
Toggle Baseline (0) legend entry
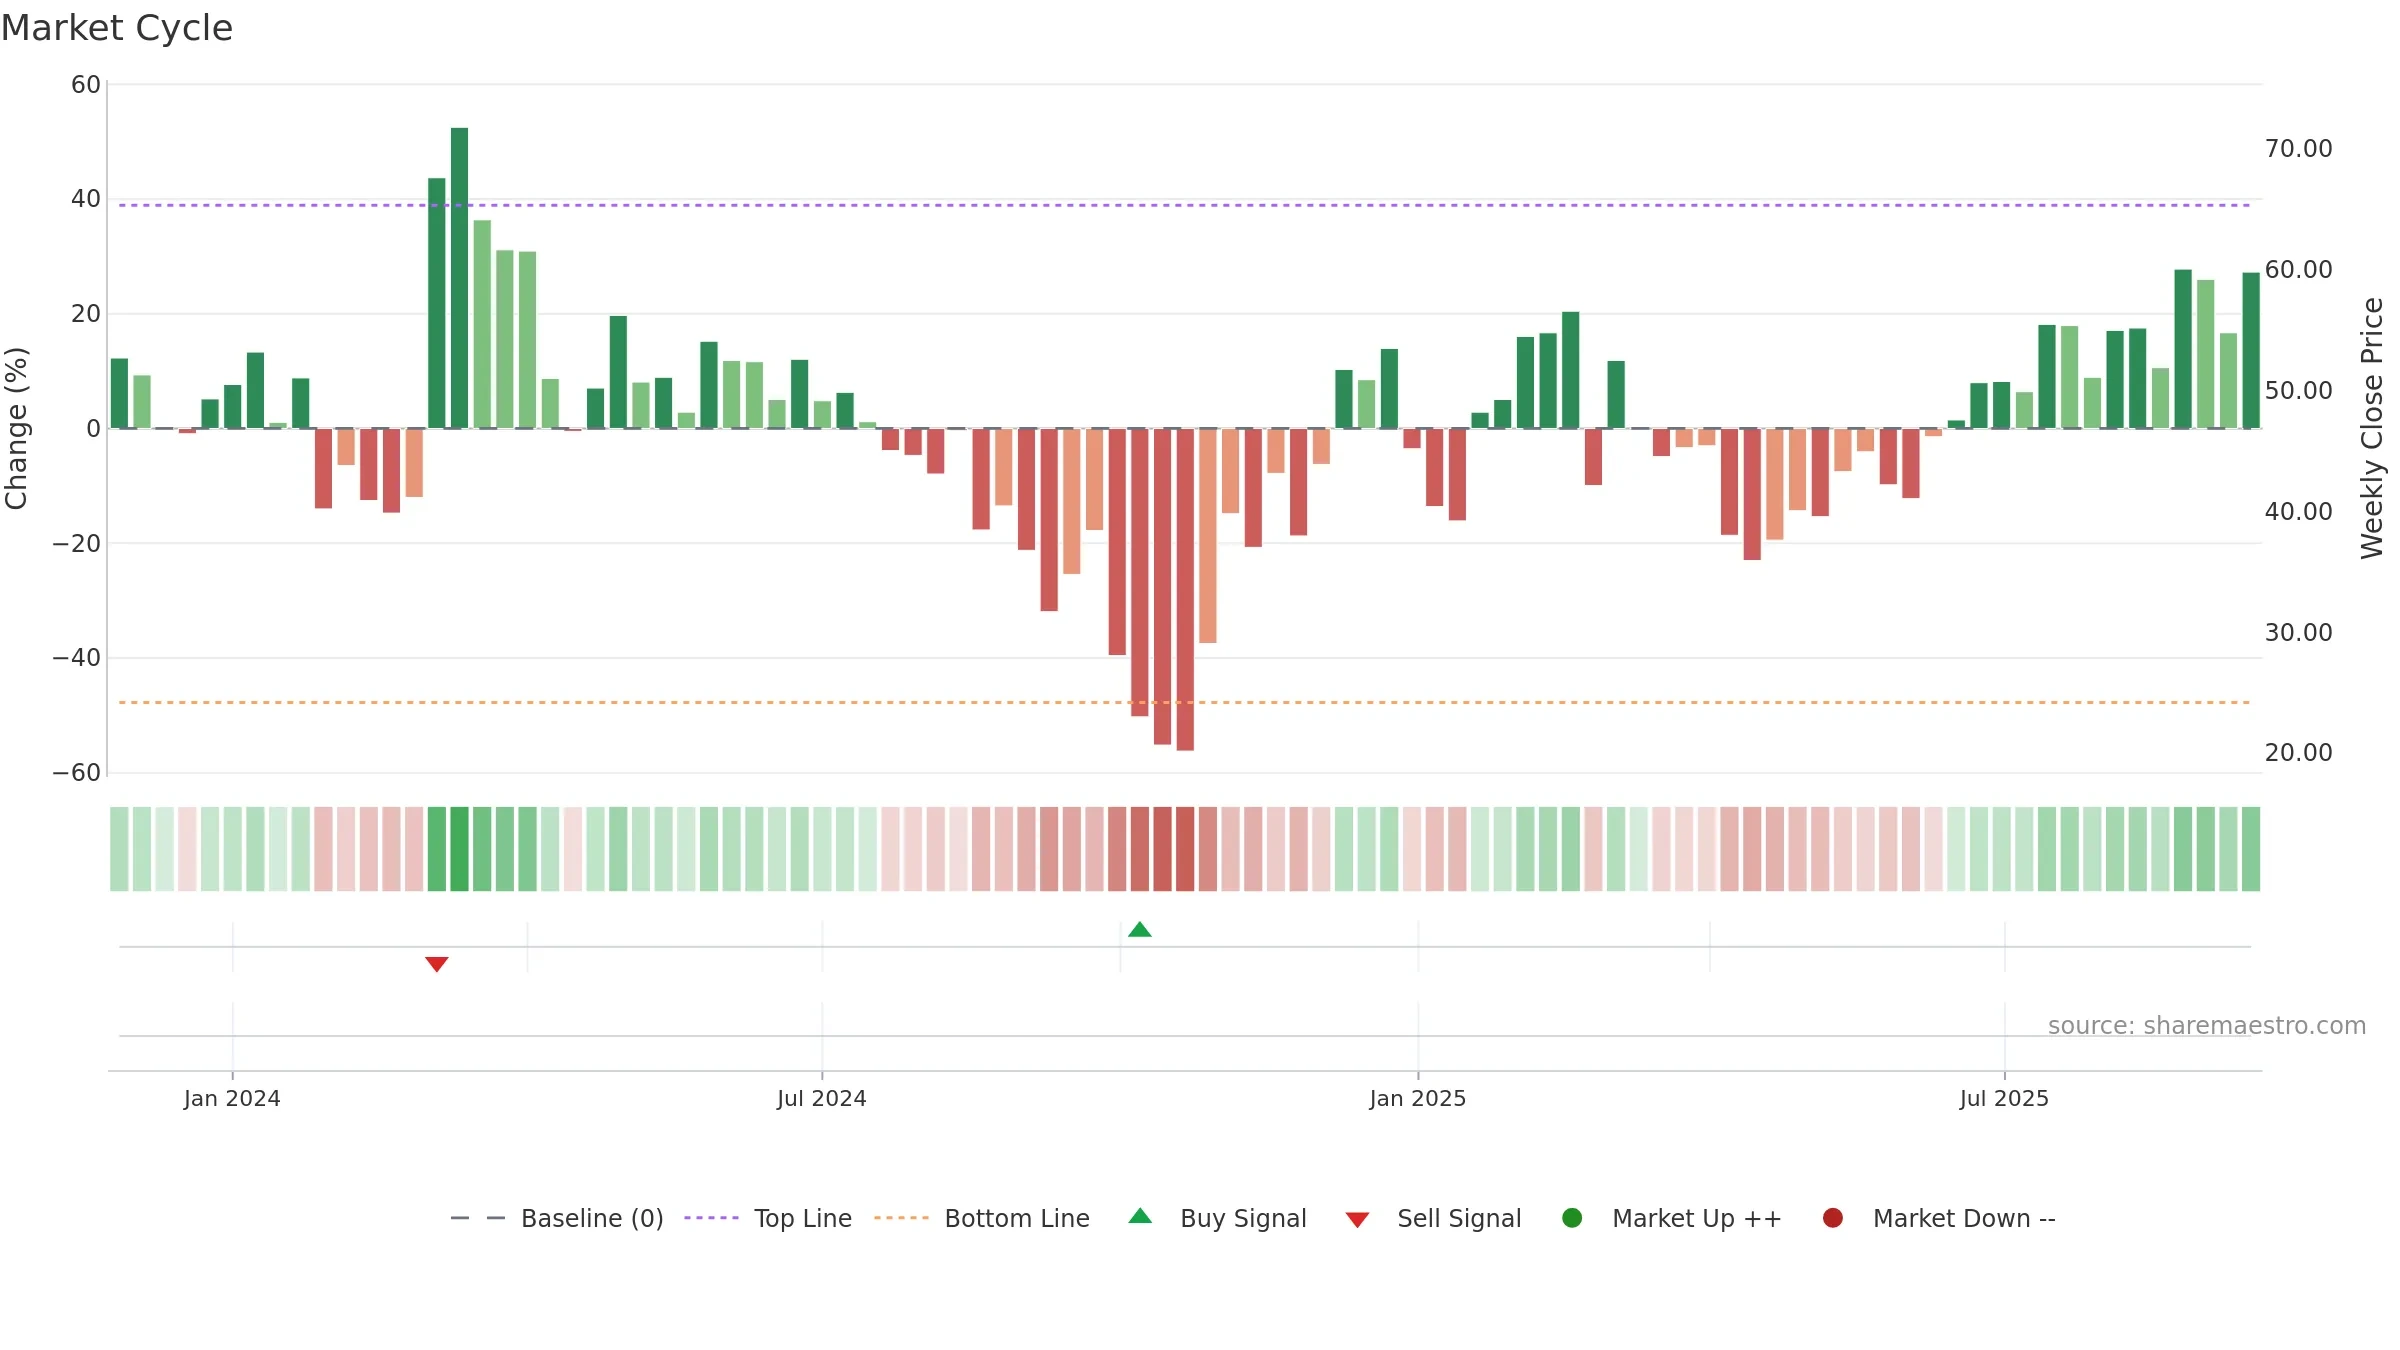(557, 1218)
